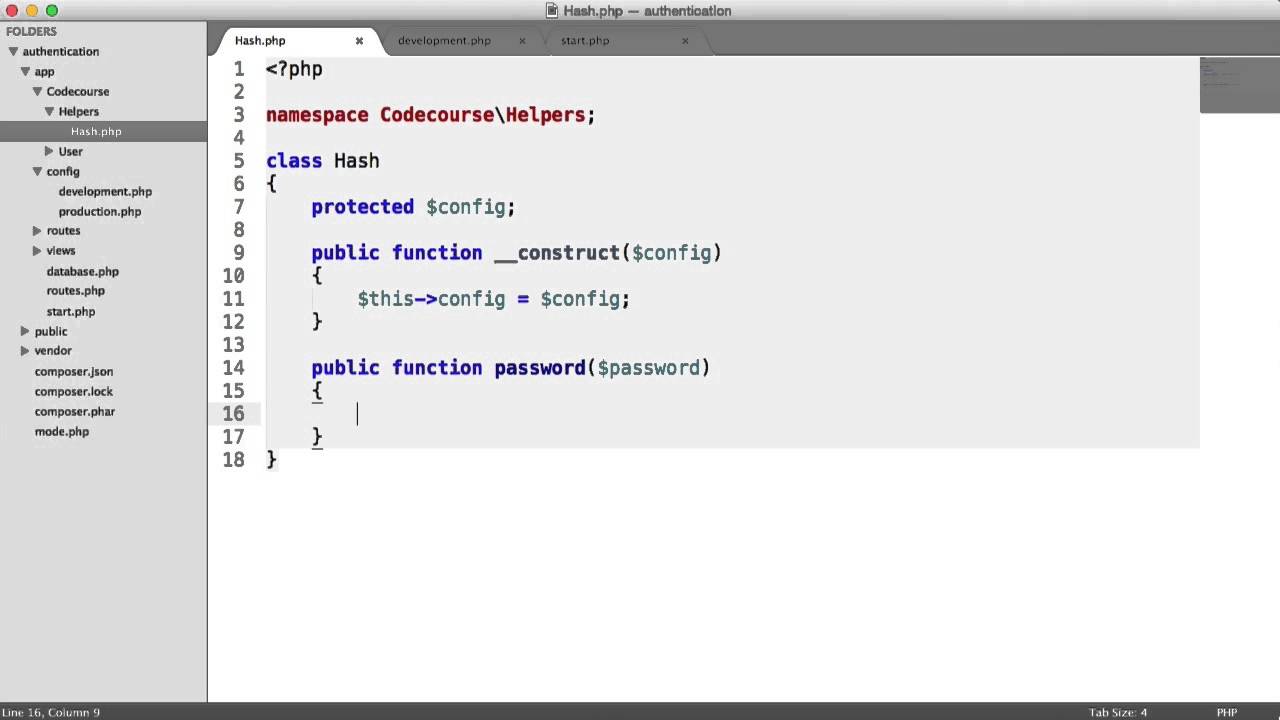
Task: Switch to the Hash.php tab
Action: pos(260,41)
